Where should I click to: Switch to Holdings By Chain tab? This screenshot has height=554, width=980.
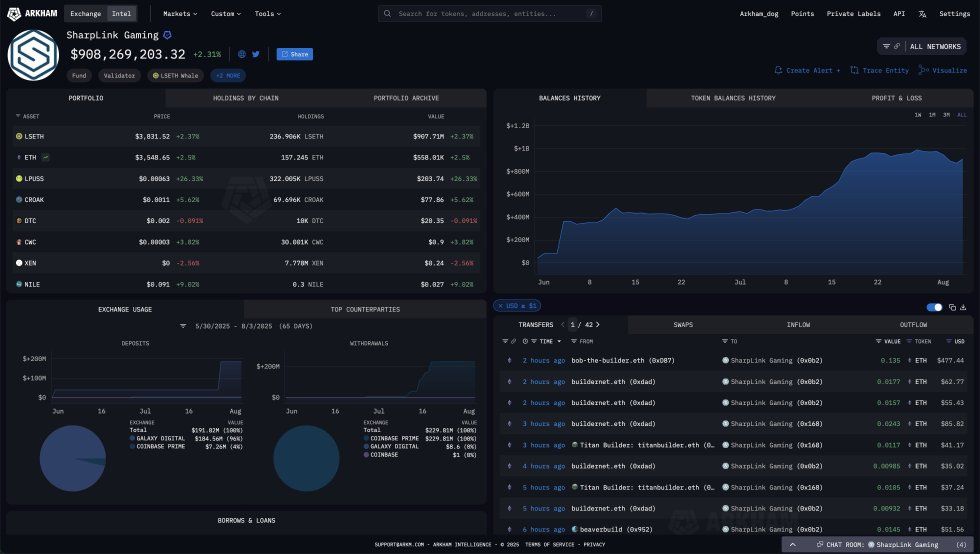pyautogui.click(x=246, y=98)
